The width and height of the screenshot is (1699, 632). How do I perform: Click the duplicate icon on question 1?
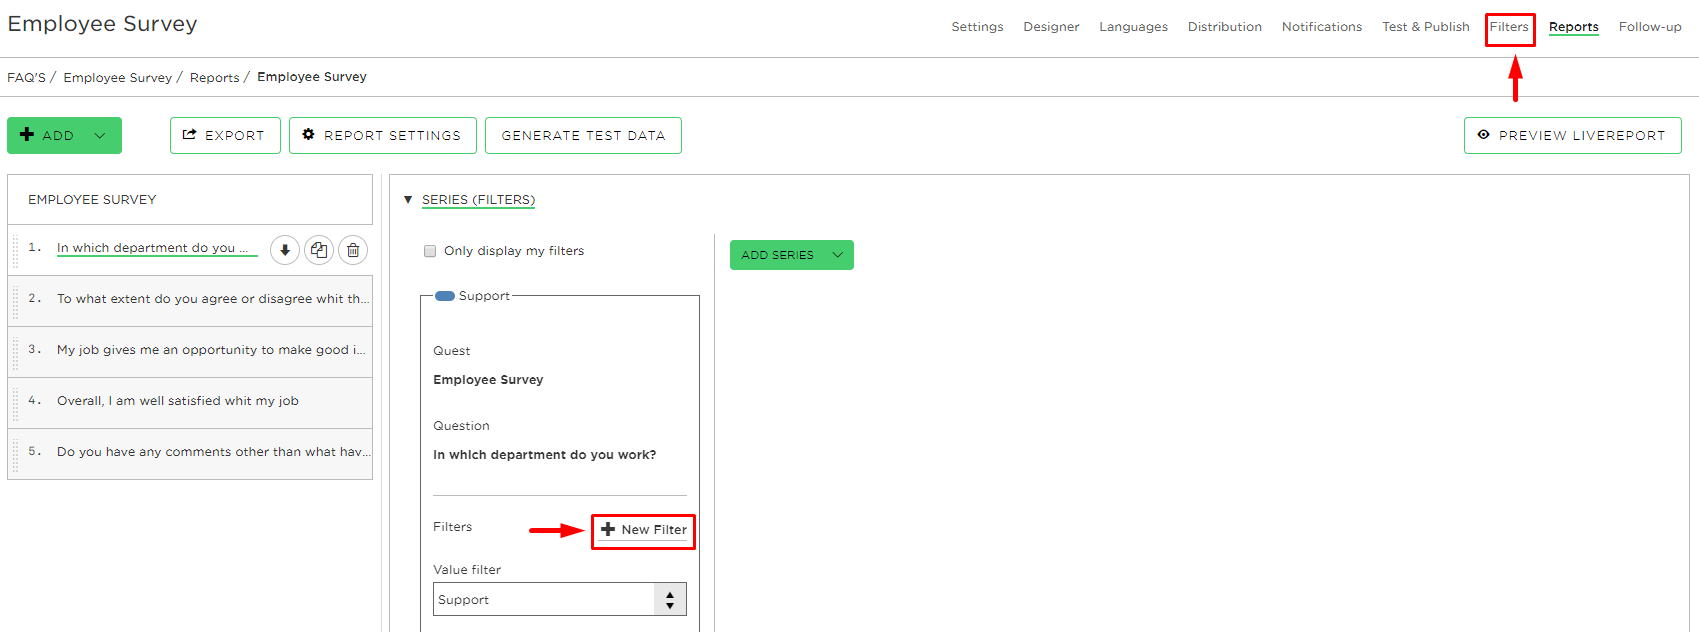(319, 250)
